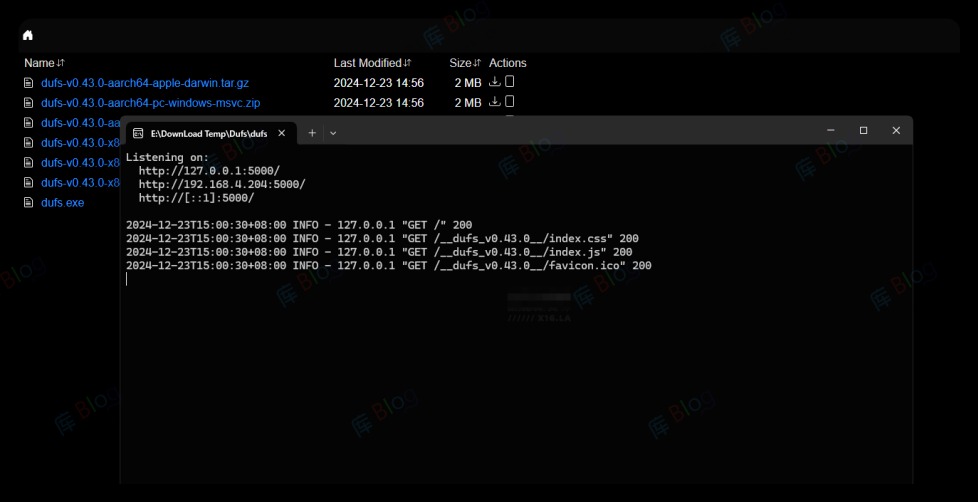Click file icon beside aarch64-apple-darwin.tar.gz
The height and width of the screenshot is (502, 978).
pyautogui.click(x=28, y=83)
